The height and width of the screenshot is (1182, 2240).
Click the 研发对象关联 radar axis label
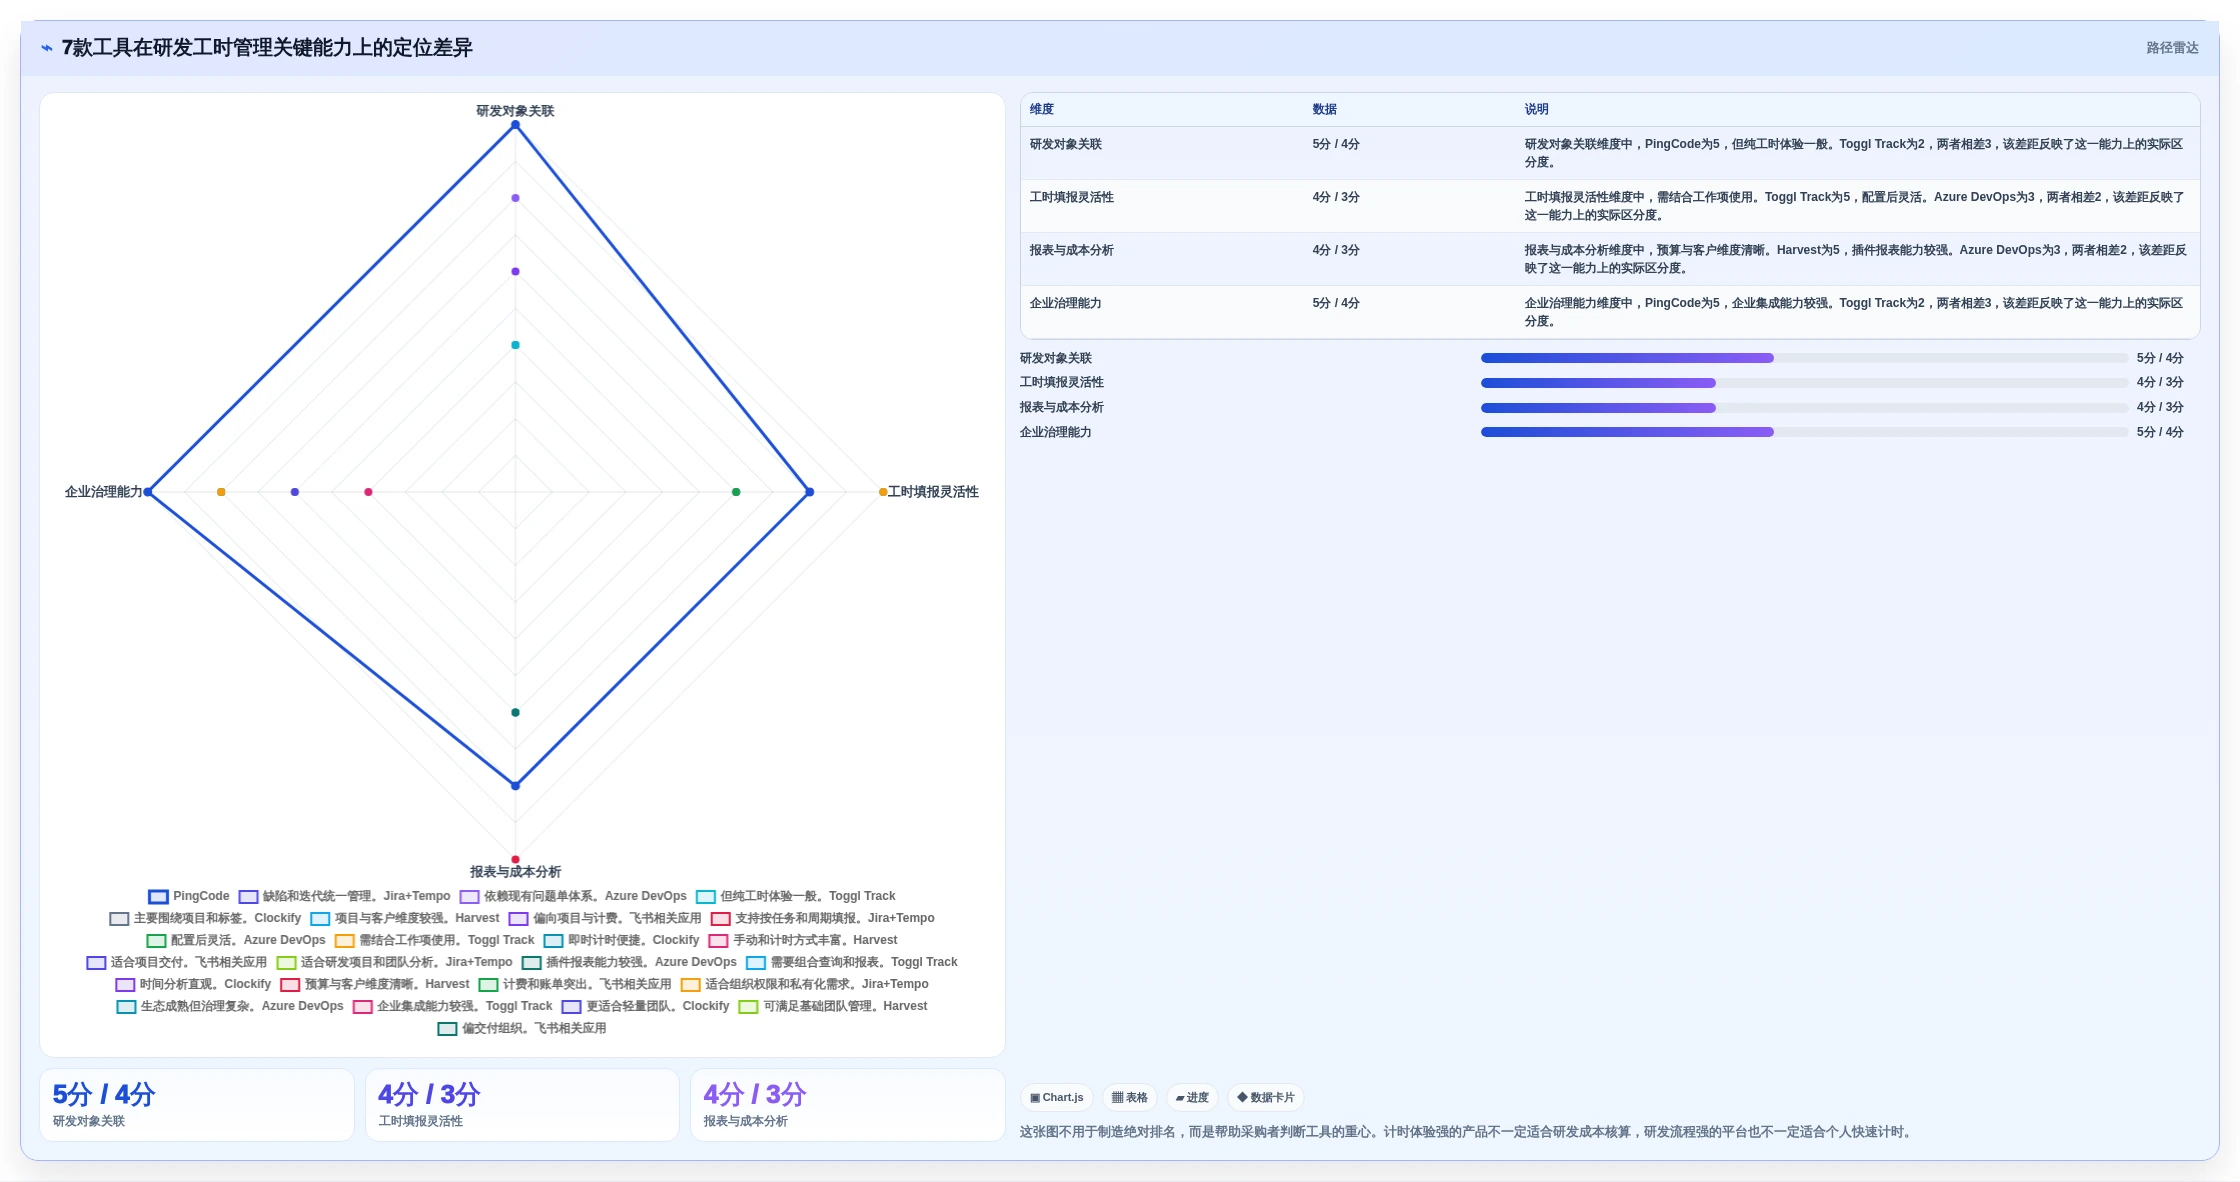point(515,111)
